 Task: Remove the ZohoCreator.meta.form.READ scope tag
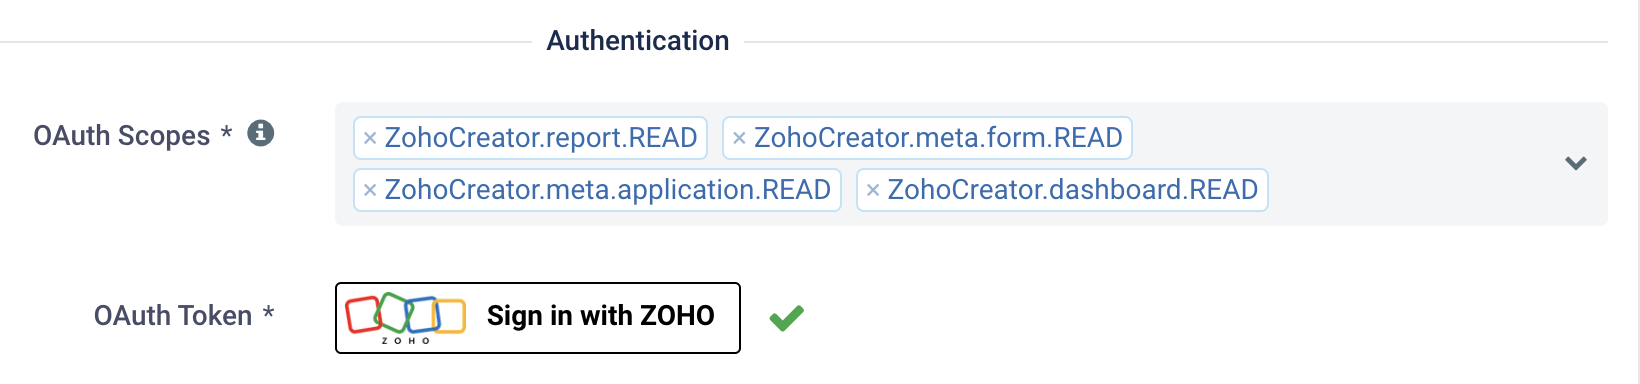pyautogui.click(x=739, y=138)
